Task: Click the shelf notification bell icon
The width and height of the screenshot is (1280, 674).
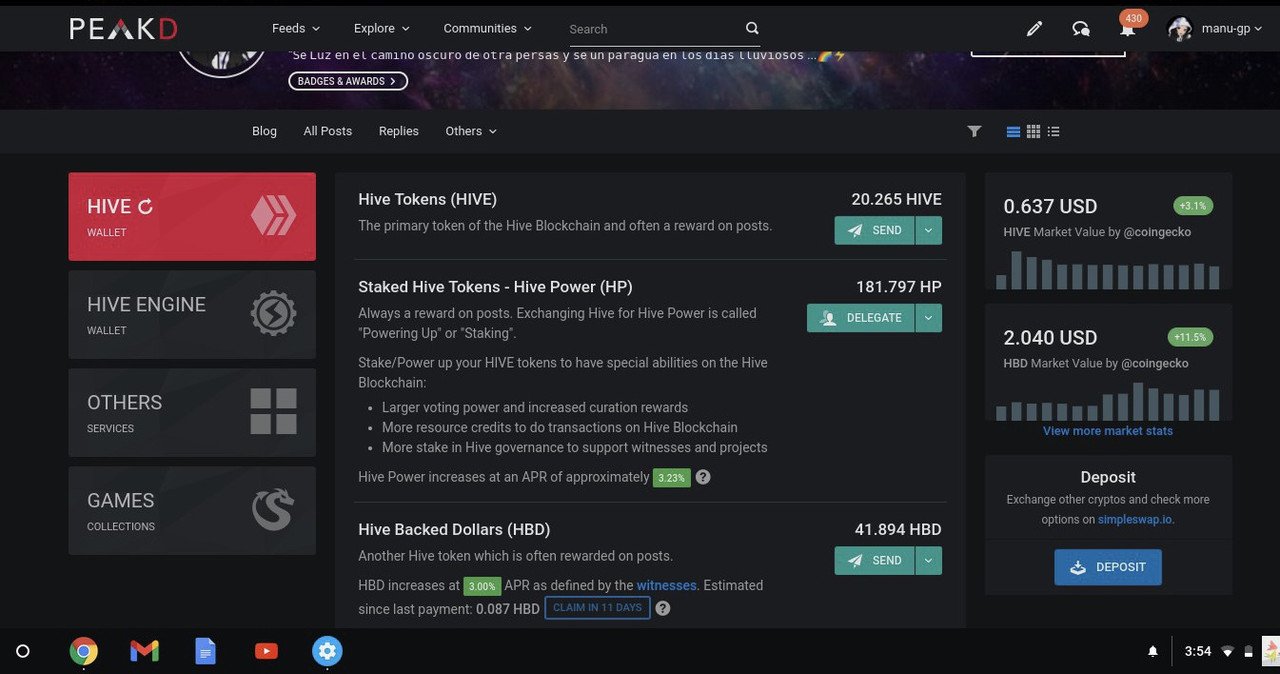Action: tap(1152, 651)
